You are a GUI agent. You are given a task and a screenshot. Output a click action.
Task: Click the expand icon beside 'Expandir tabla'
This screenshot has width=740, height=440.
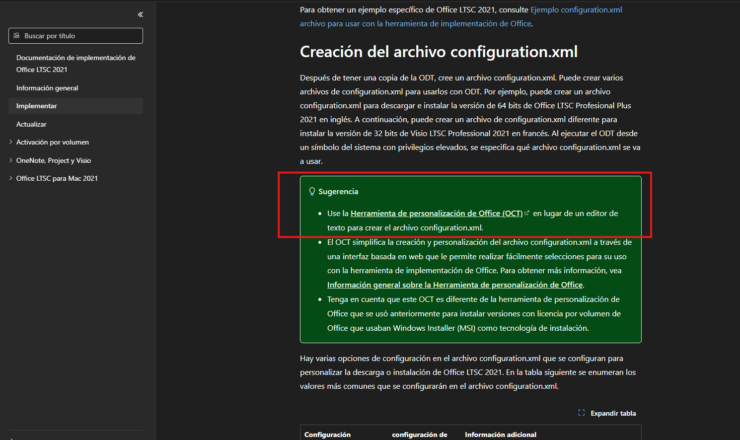[581, 413]
